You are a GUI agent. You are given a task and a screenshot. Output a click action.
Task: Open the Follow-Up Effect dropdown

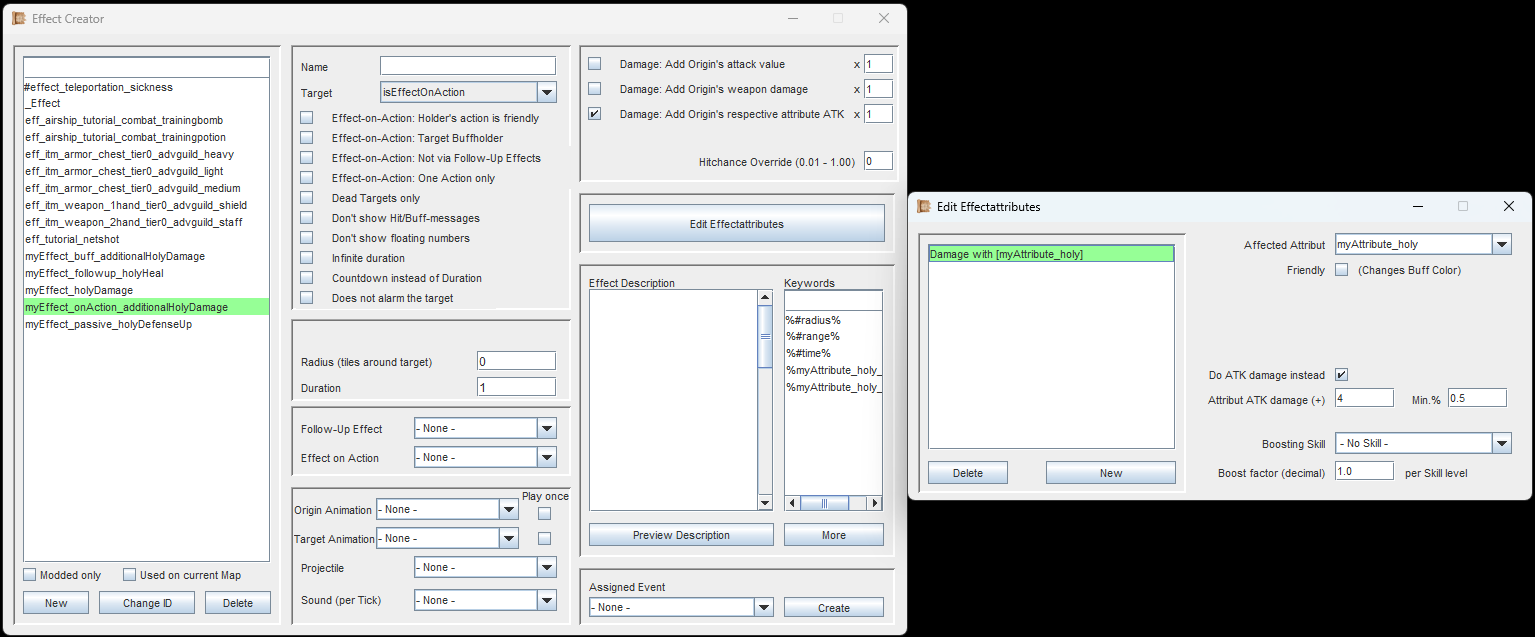pos(484,428)
